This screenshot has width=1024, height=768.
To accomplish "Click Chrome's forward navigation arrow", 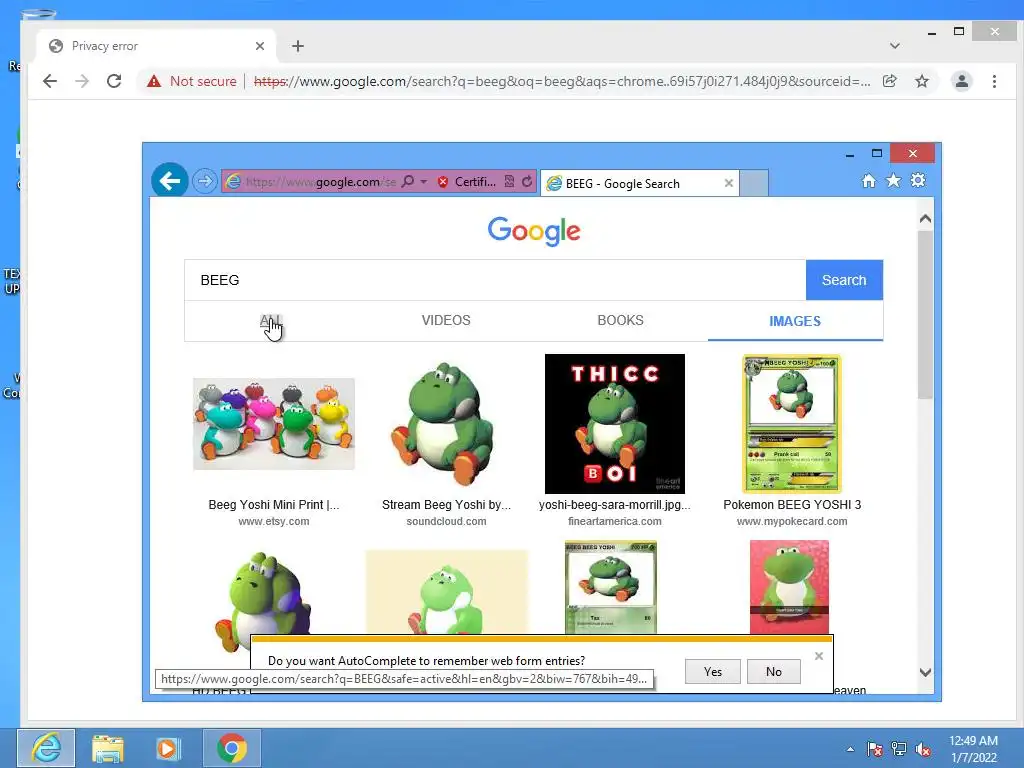I will click(82, 81).
